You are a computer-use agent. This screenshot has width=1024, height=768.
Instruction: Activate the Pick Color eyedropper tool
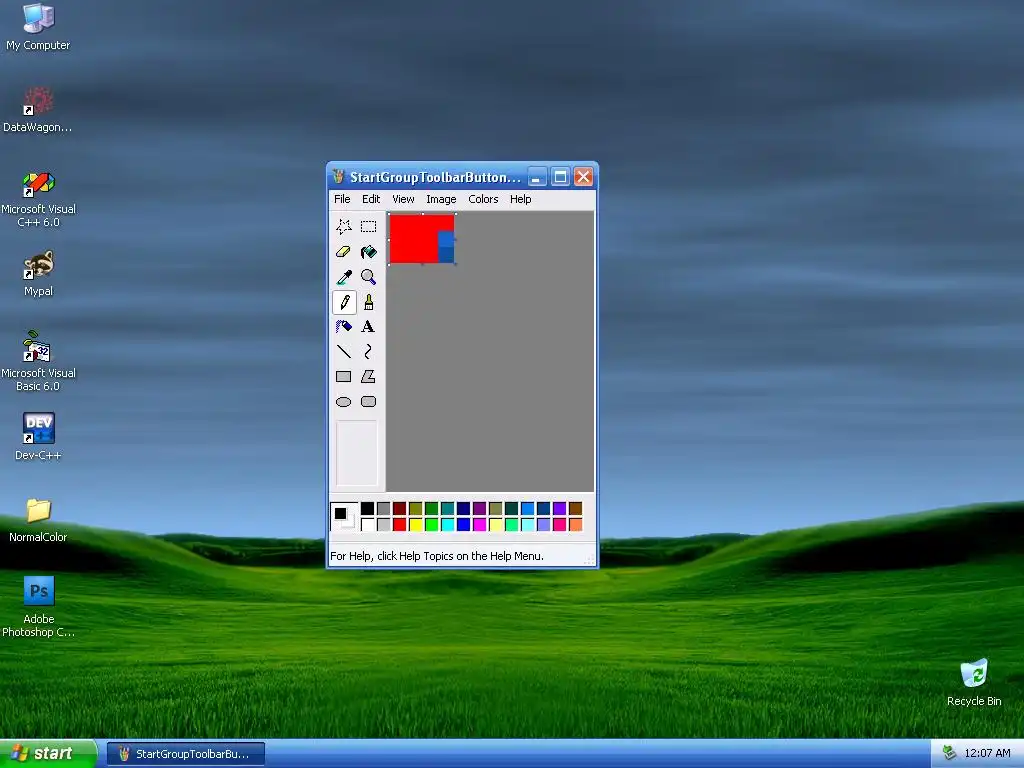click(x=344, y=277)
